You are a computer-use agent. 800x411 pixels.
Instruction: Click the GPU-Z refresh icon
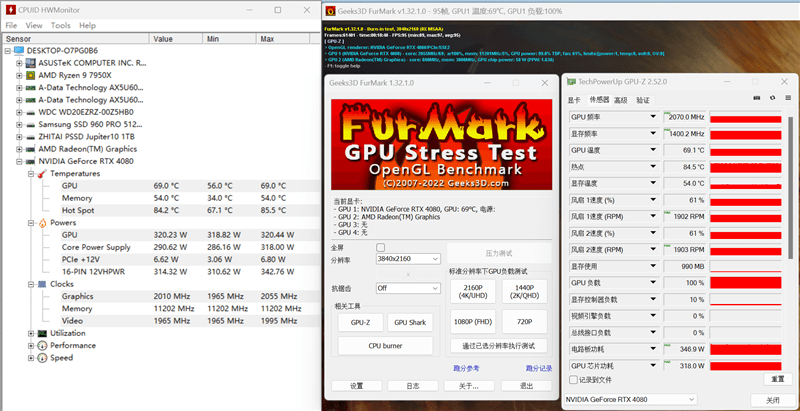772,98
